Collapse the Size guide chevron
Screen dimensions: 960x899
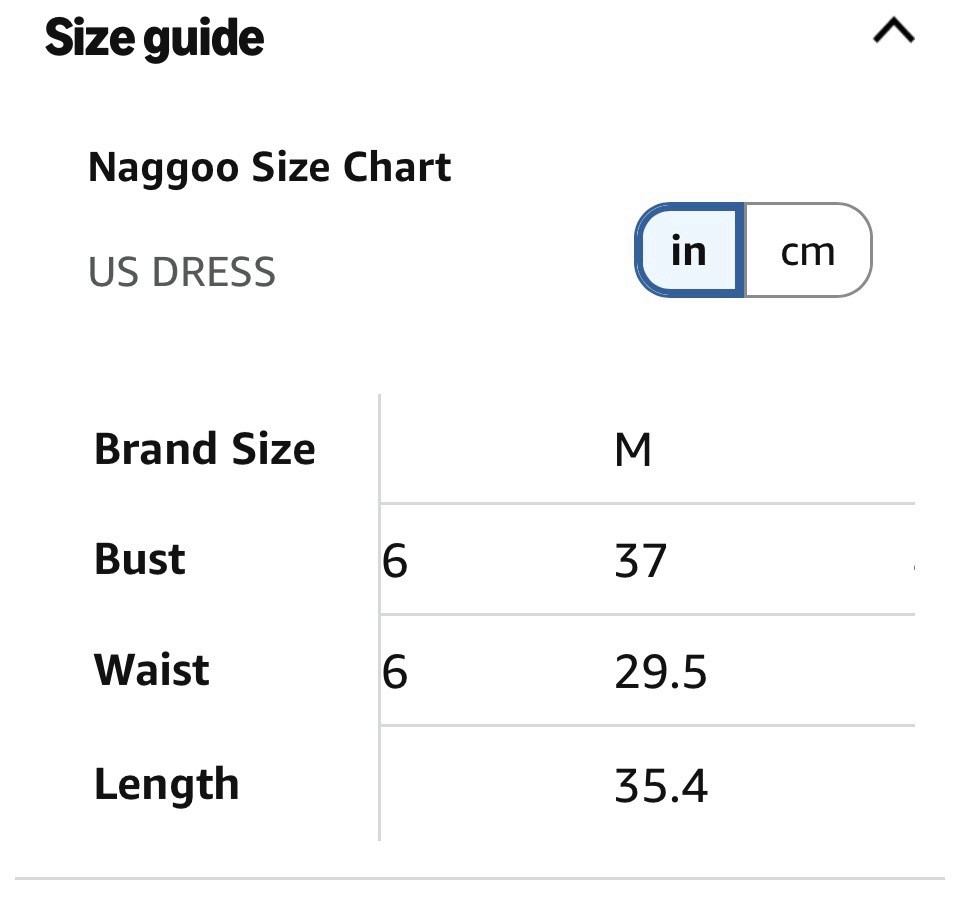[893, 31]
